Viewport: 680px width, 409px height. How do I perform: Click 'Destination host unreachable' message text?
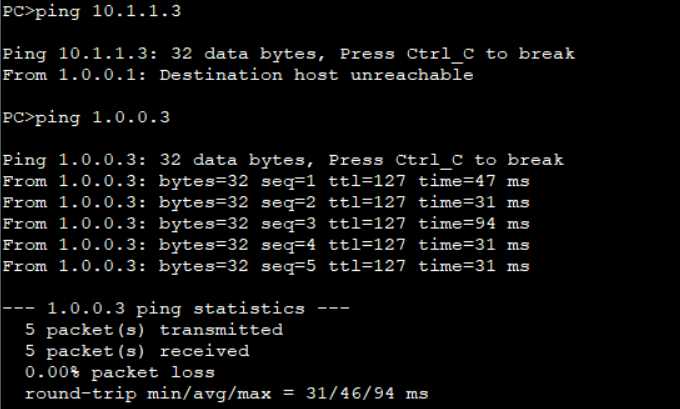(x=316, y=75)
